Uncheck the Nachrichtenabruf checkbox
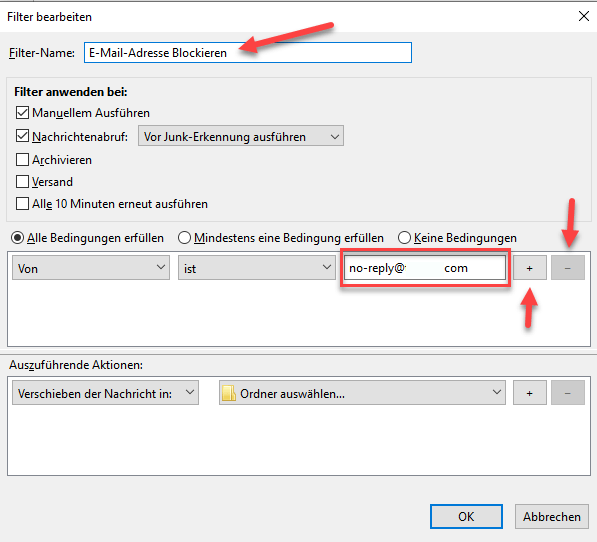This screenshot has width=597, height=542. pos(22,136)
